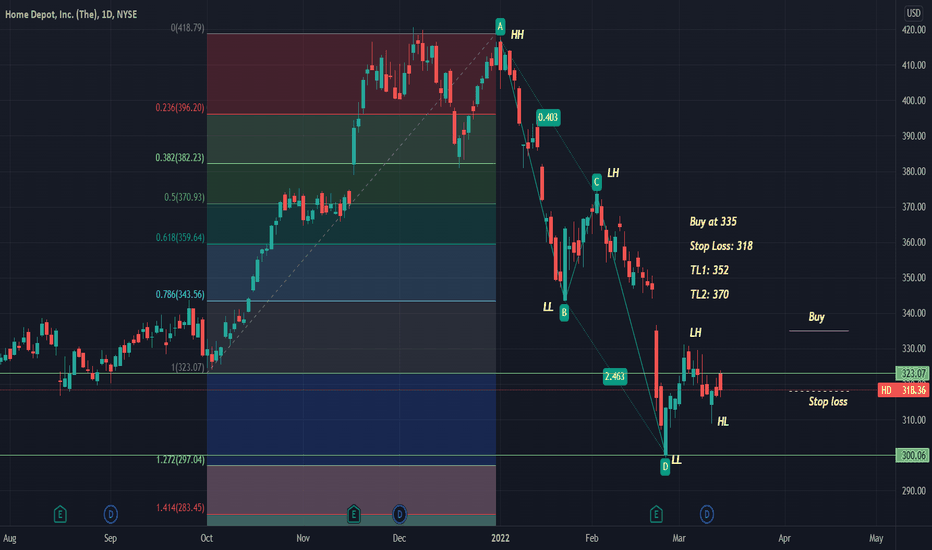Click the HL label near March candles
932x550 pixels.
click(723, 422)
